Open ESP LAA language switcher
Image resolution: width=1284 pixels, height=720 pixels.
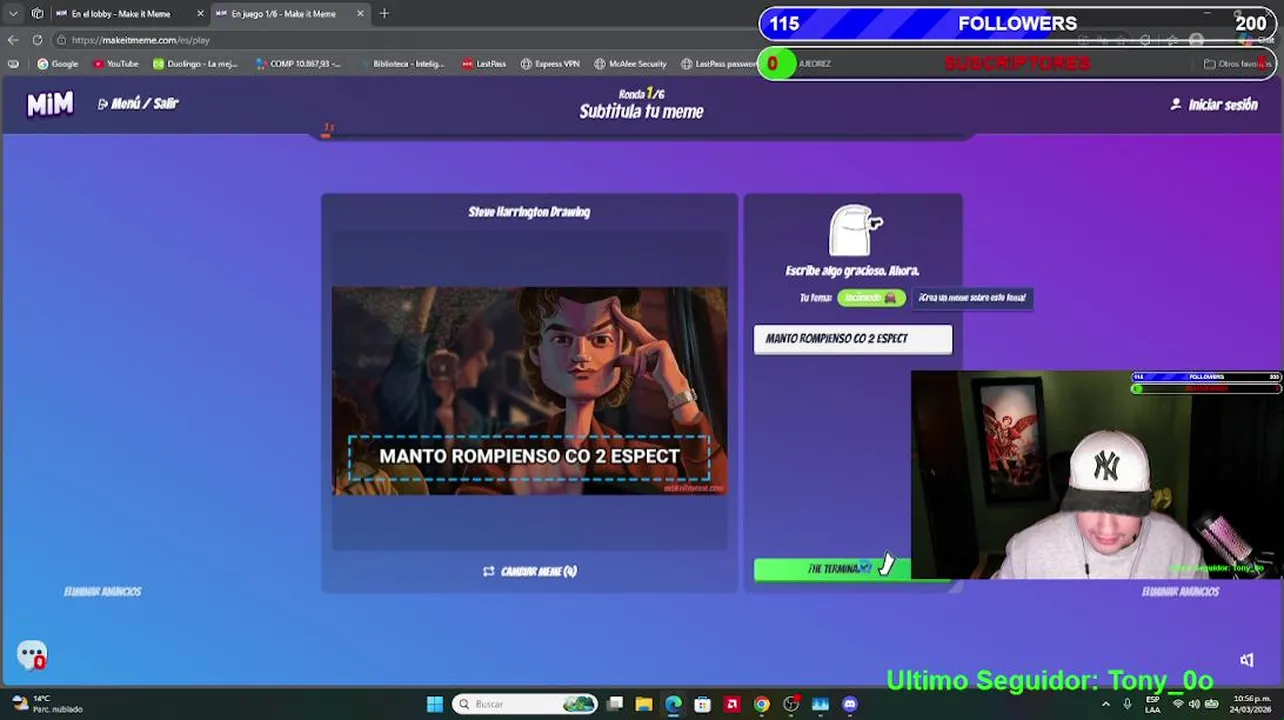click(x=1153, y=704)
